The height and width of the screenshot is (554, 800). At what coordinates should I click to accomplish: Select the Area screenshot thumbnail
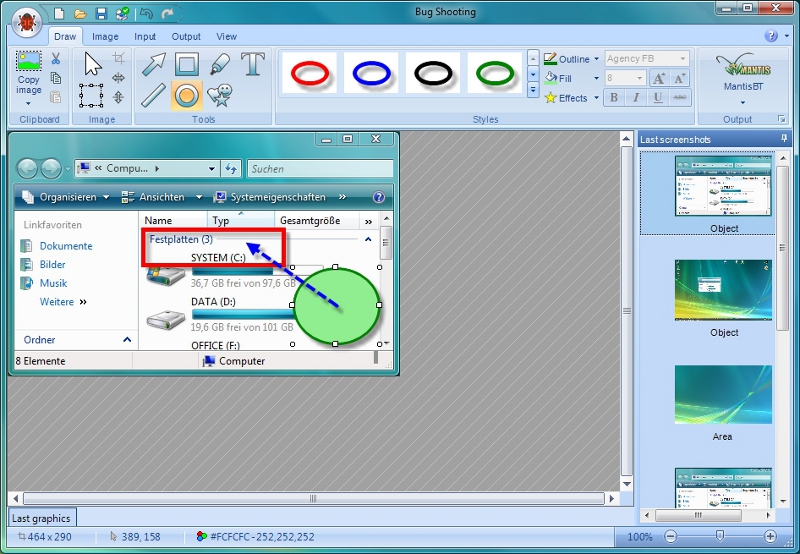coord(722,399)
